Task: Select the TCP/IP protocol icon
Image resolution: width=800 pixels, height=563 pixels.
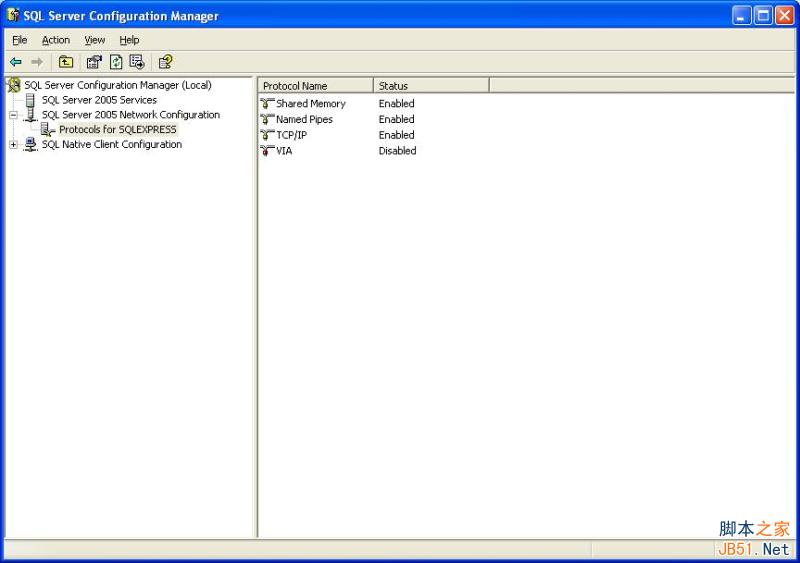Action: [x=267, y=135]
